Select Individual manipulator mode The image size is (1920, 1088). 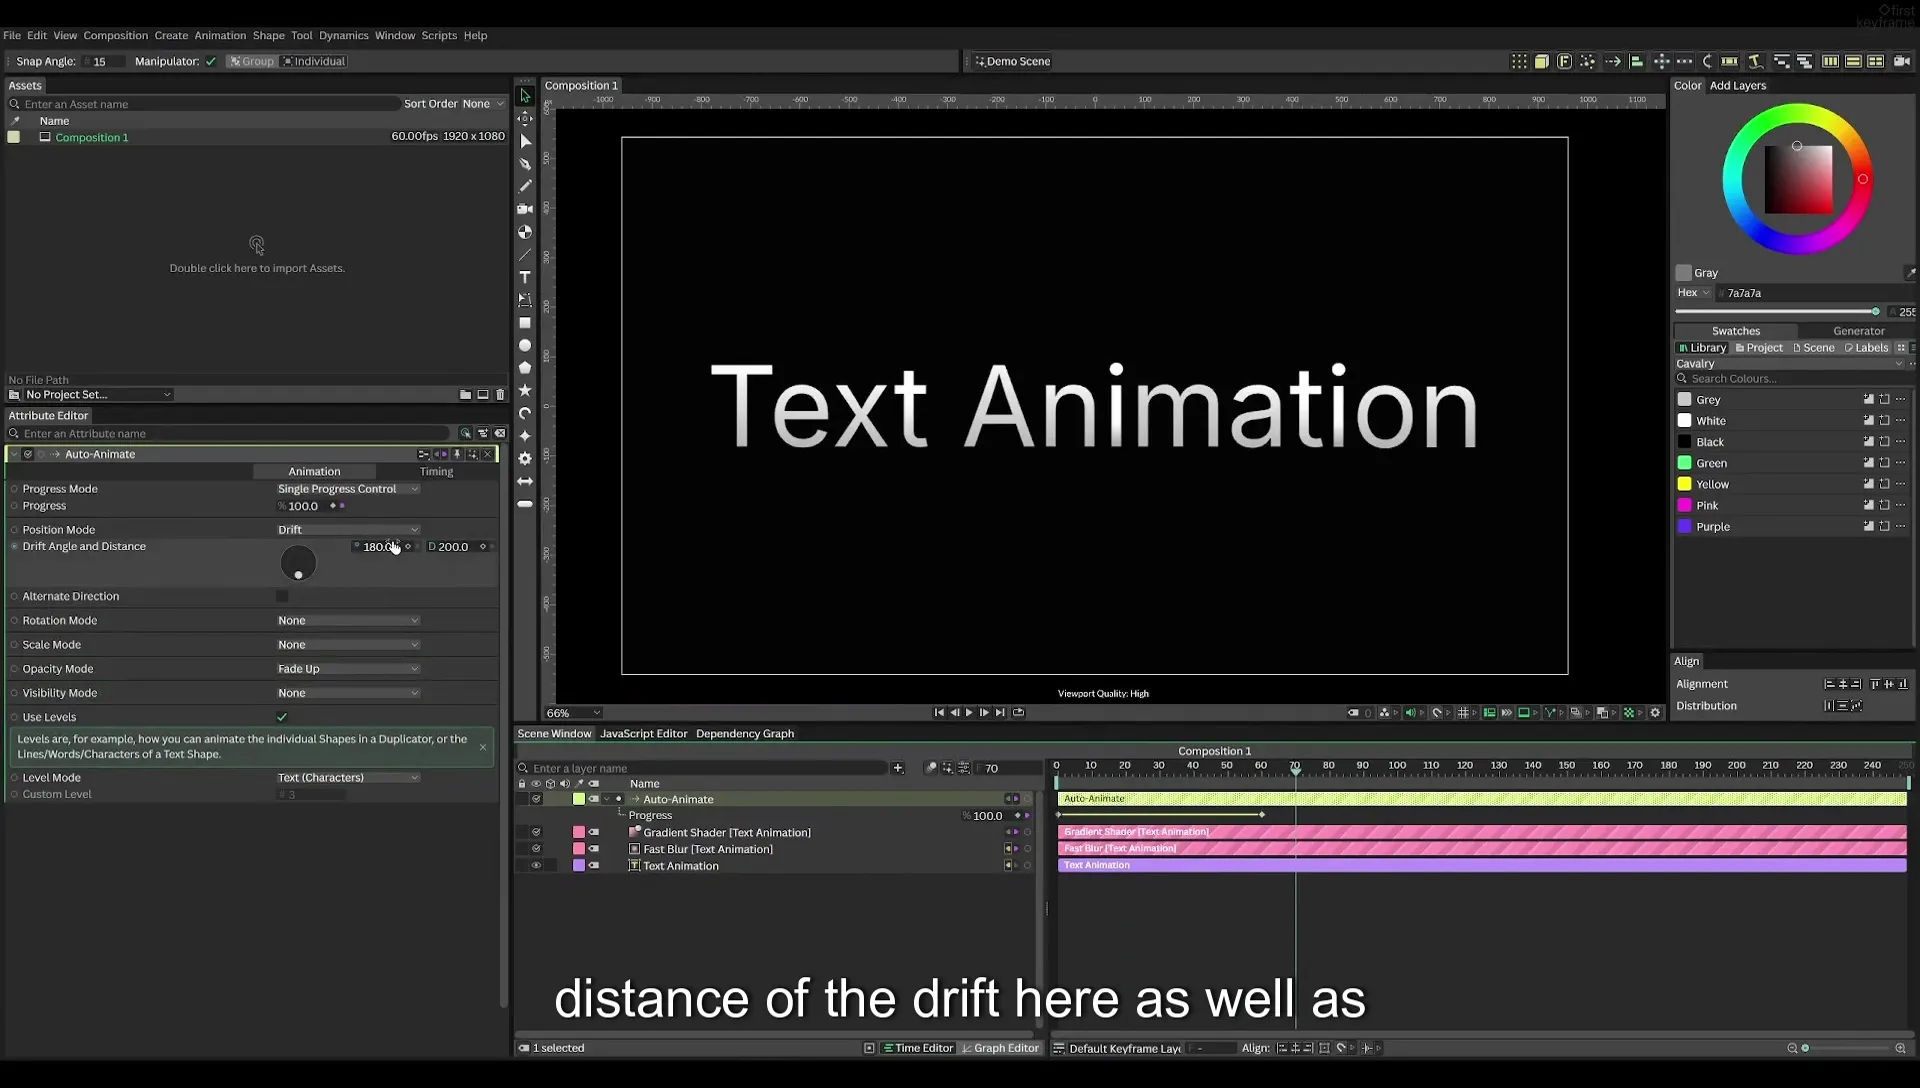point(314,61)
